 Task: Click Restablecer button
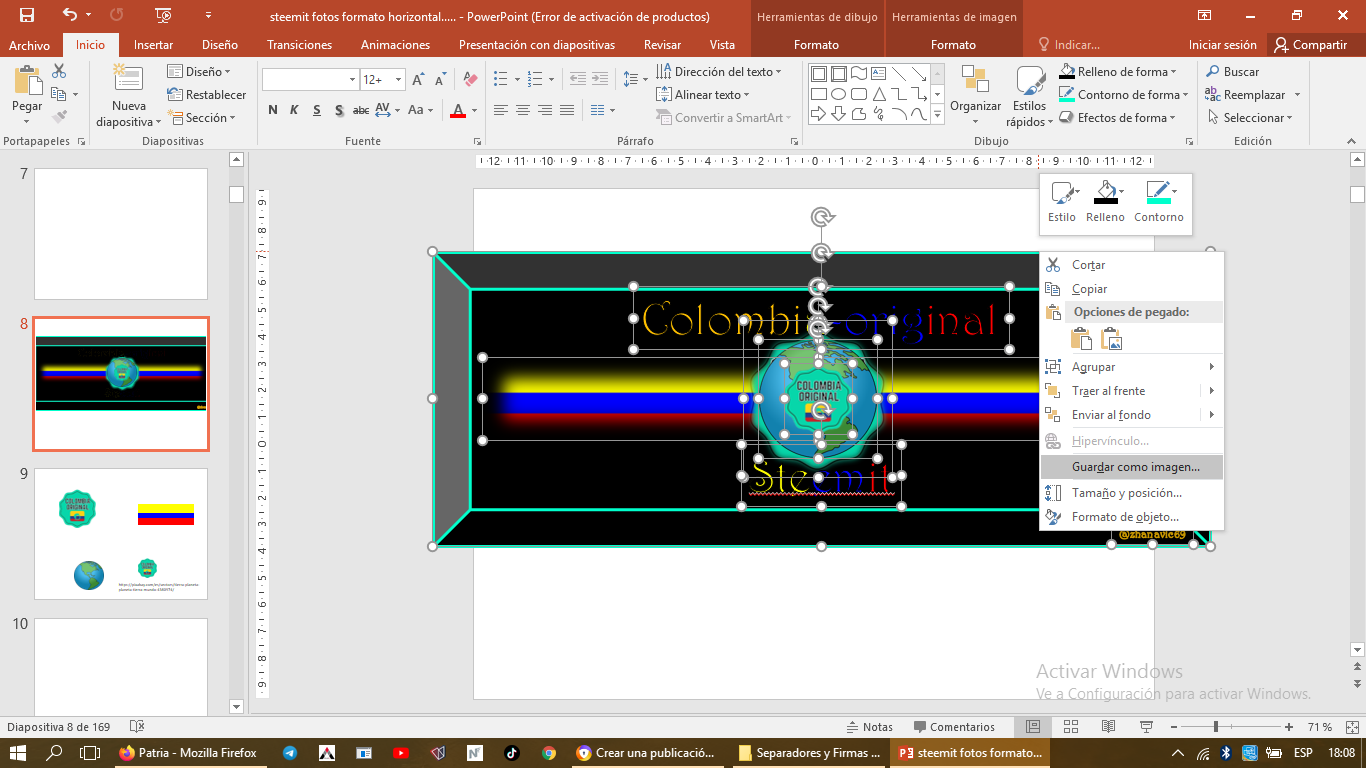pos(207,94)
